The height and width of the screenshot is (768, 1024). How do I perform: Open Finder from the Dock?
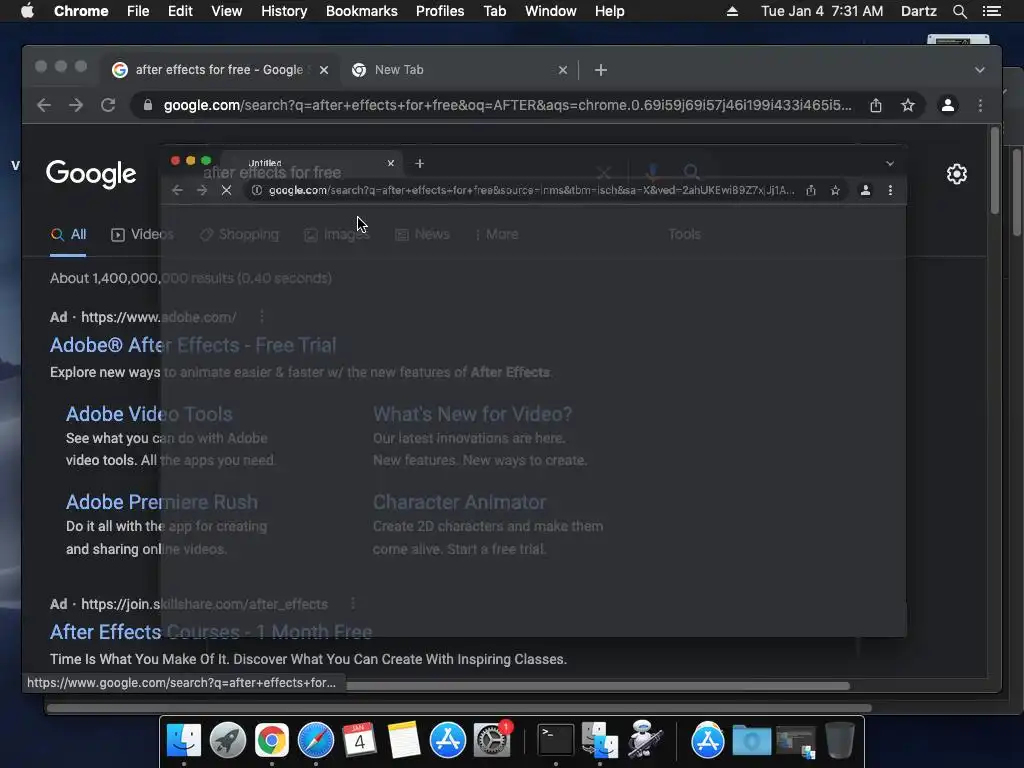[x=184, y=740]
